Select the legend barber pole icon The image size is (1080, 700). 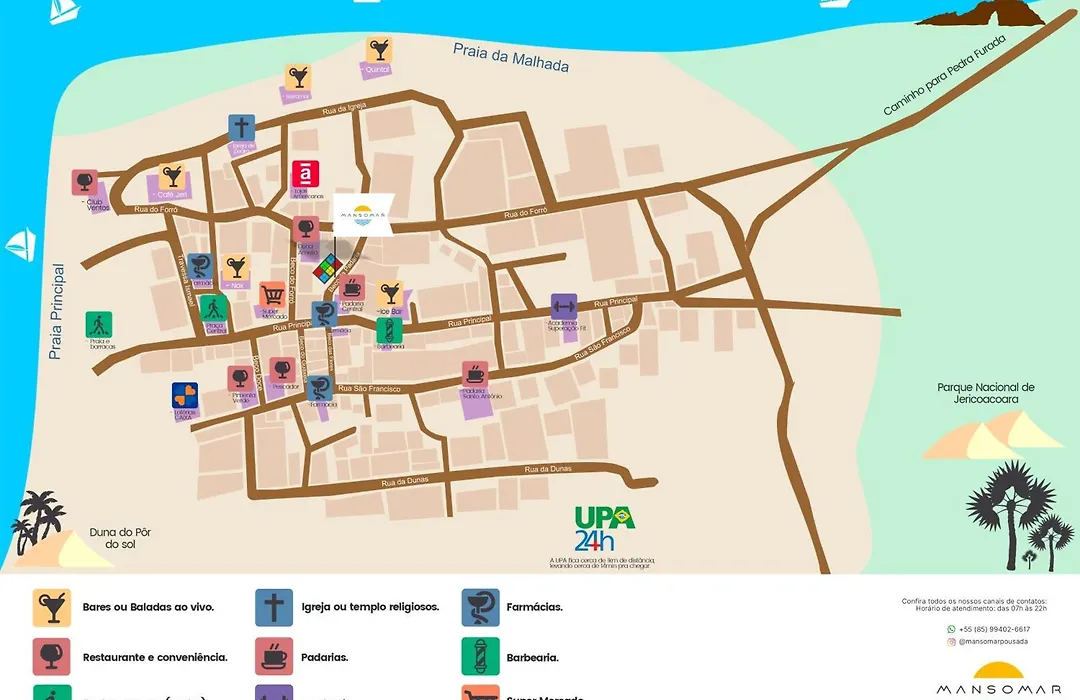pyautogui.click(x=481, y=657)
